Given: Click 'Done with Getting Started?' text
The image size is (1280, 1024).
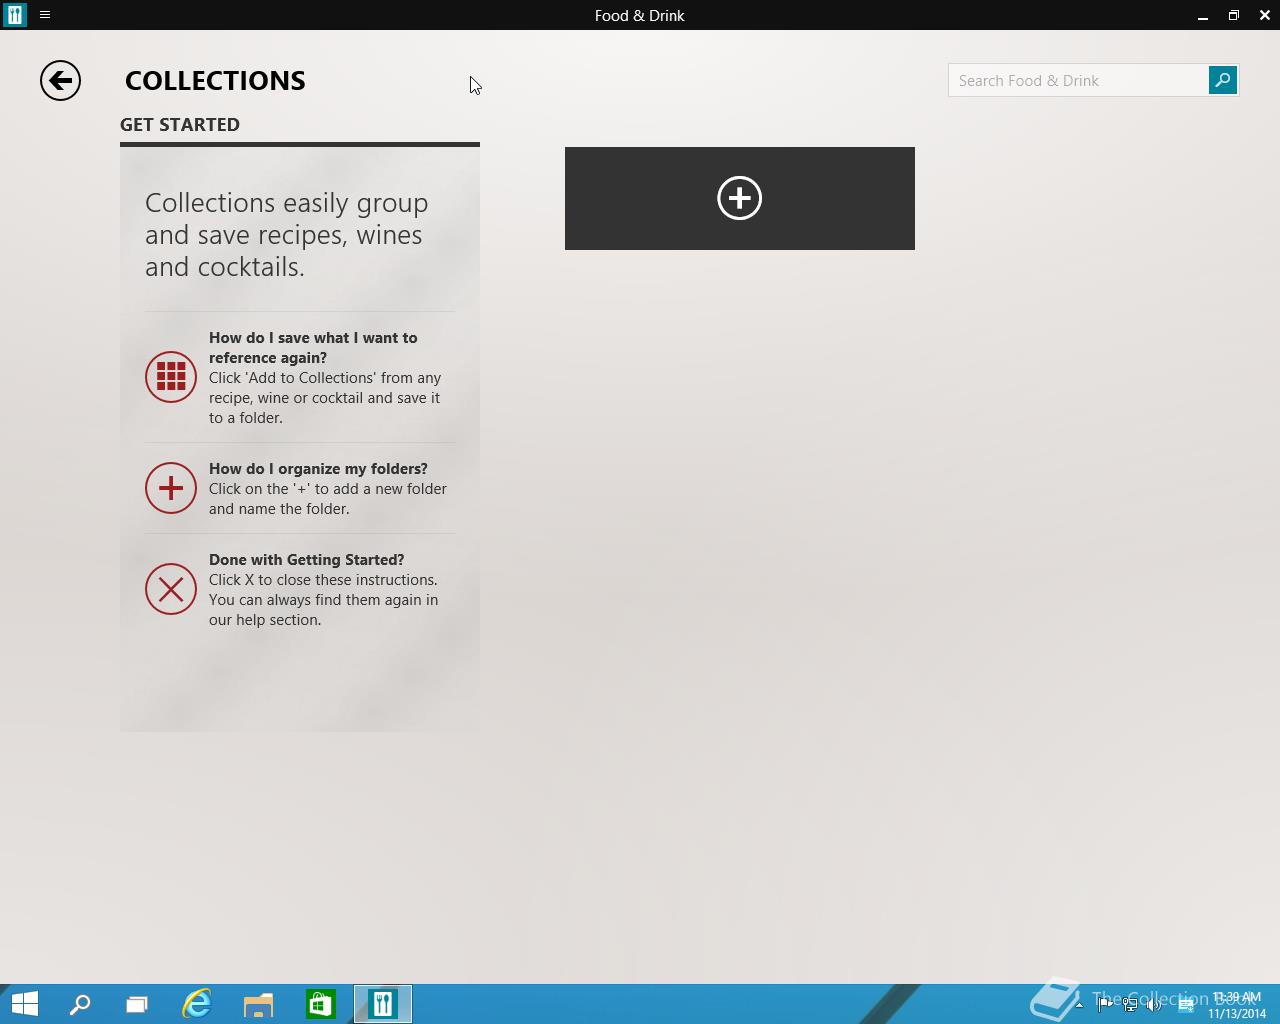Looking at the screenshot, I should [306, 559].
